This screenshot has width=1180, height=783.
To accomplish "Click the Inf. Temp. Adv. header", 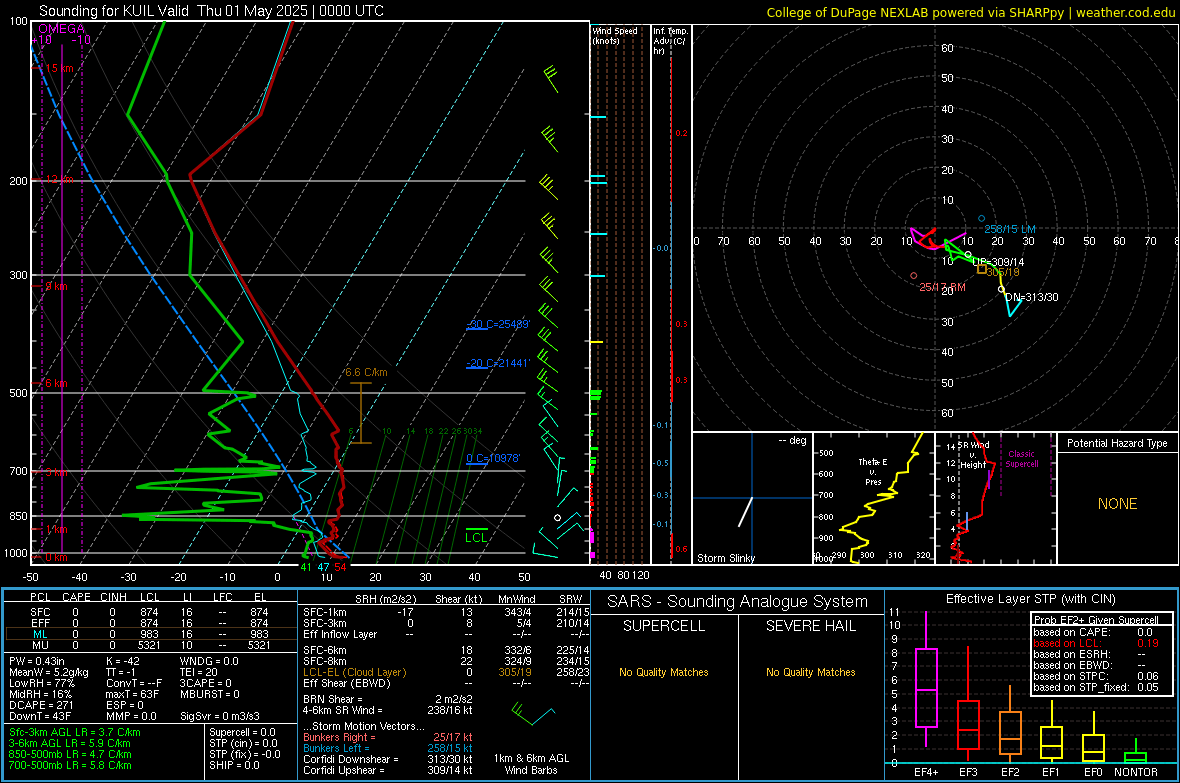I will point(670,41).
